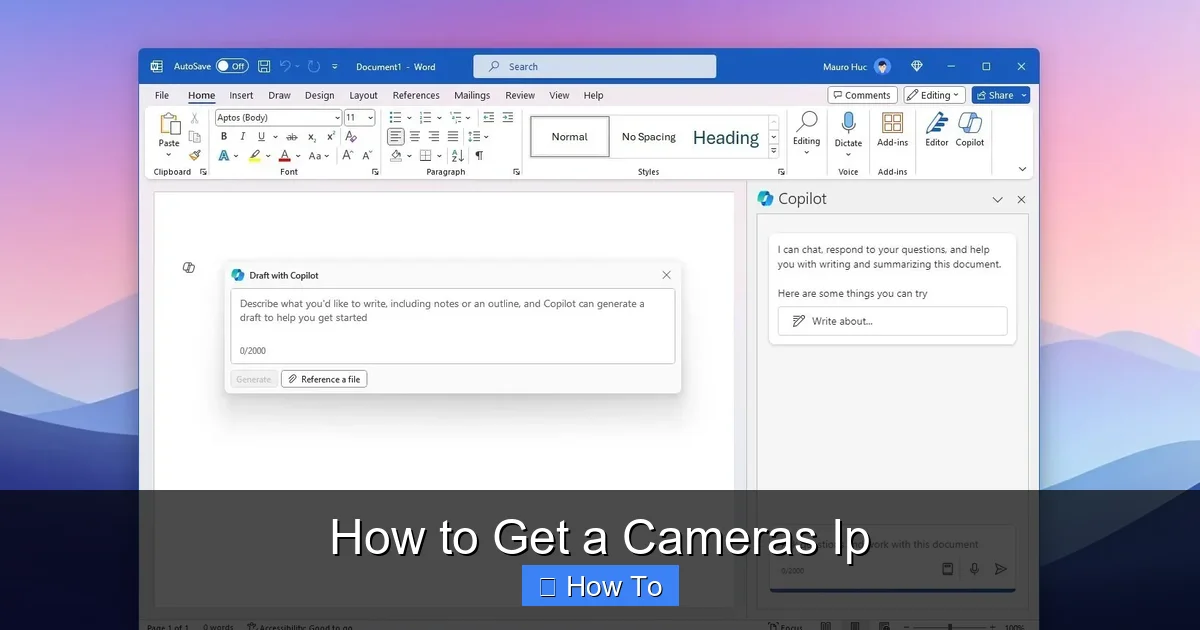Apply Bold formatting
The width and height of the screenshot is (1200, 630).
[224, 137]
